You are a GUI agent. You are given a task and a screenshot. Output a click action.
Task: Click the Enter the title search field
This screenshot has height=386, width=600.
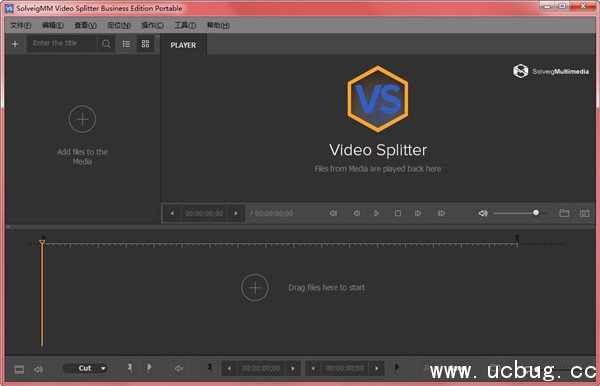[x=62, y=44]
